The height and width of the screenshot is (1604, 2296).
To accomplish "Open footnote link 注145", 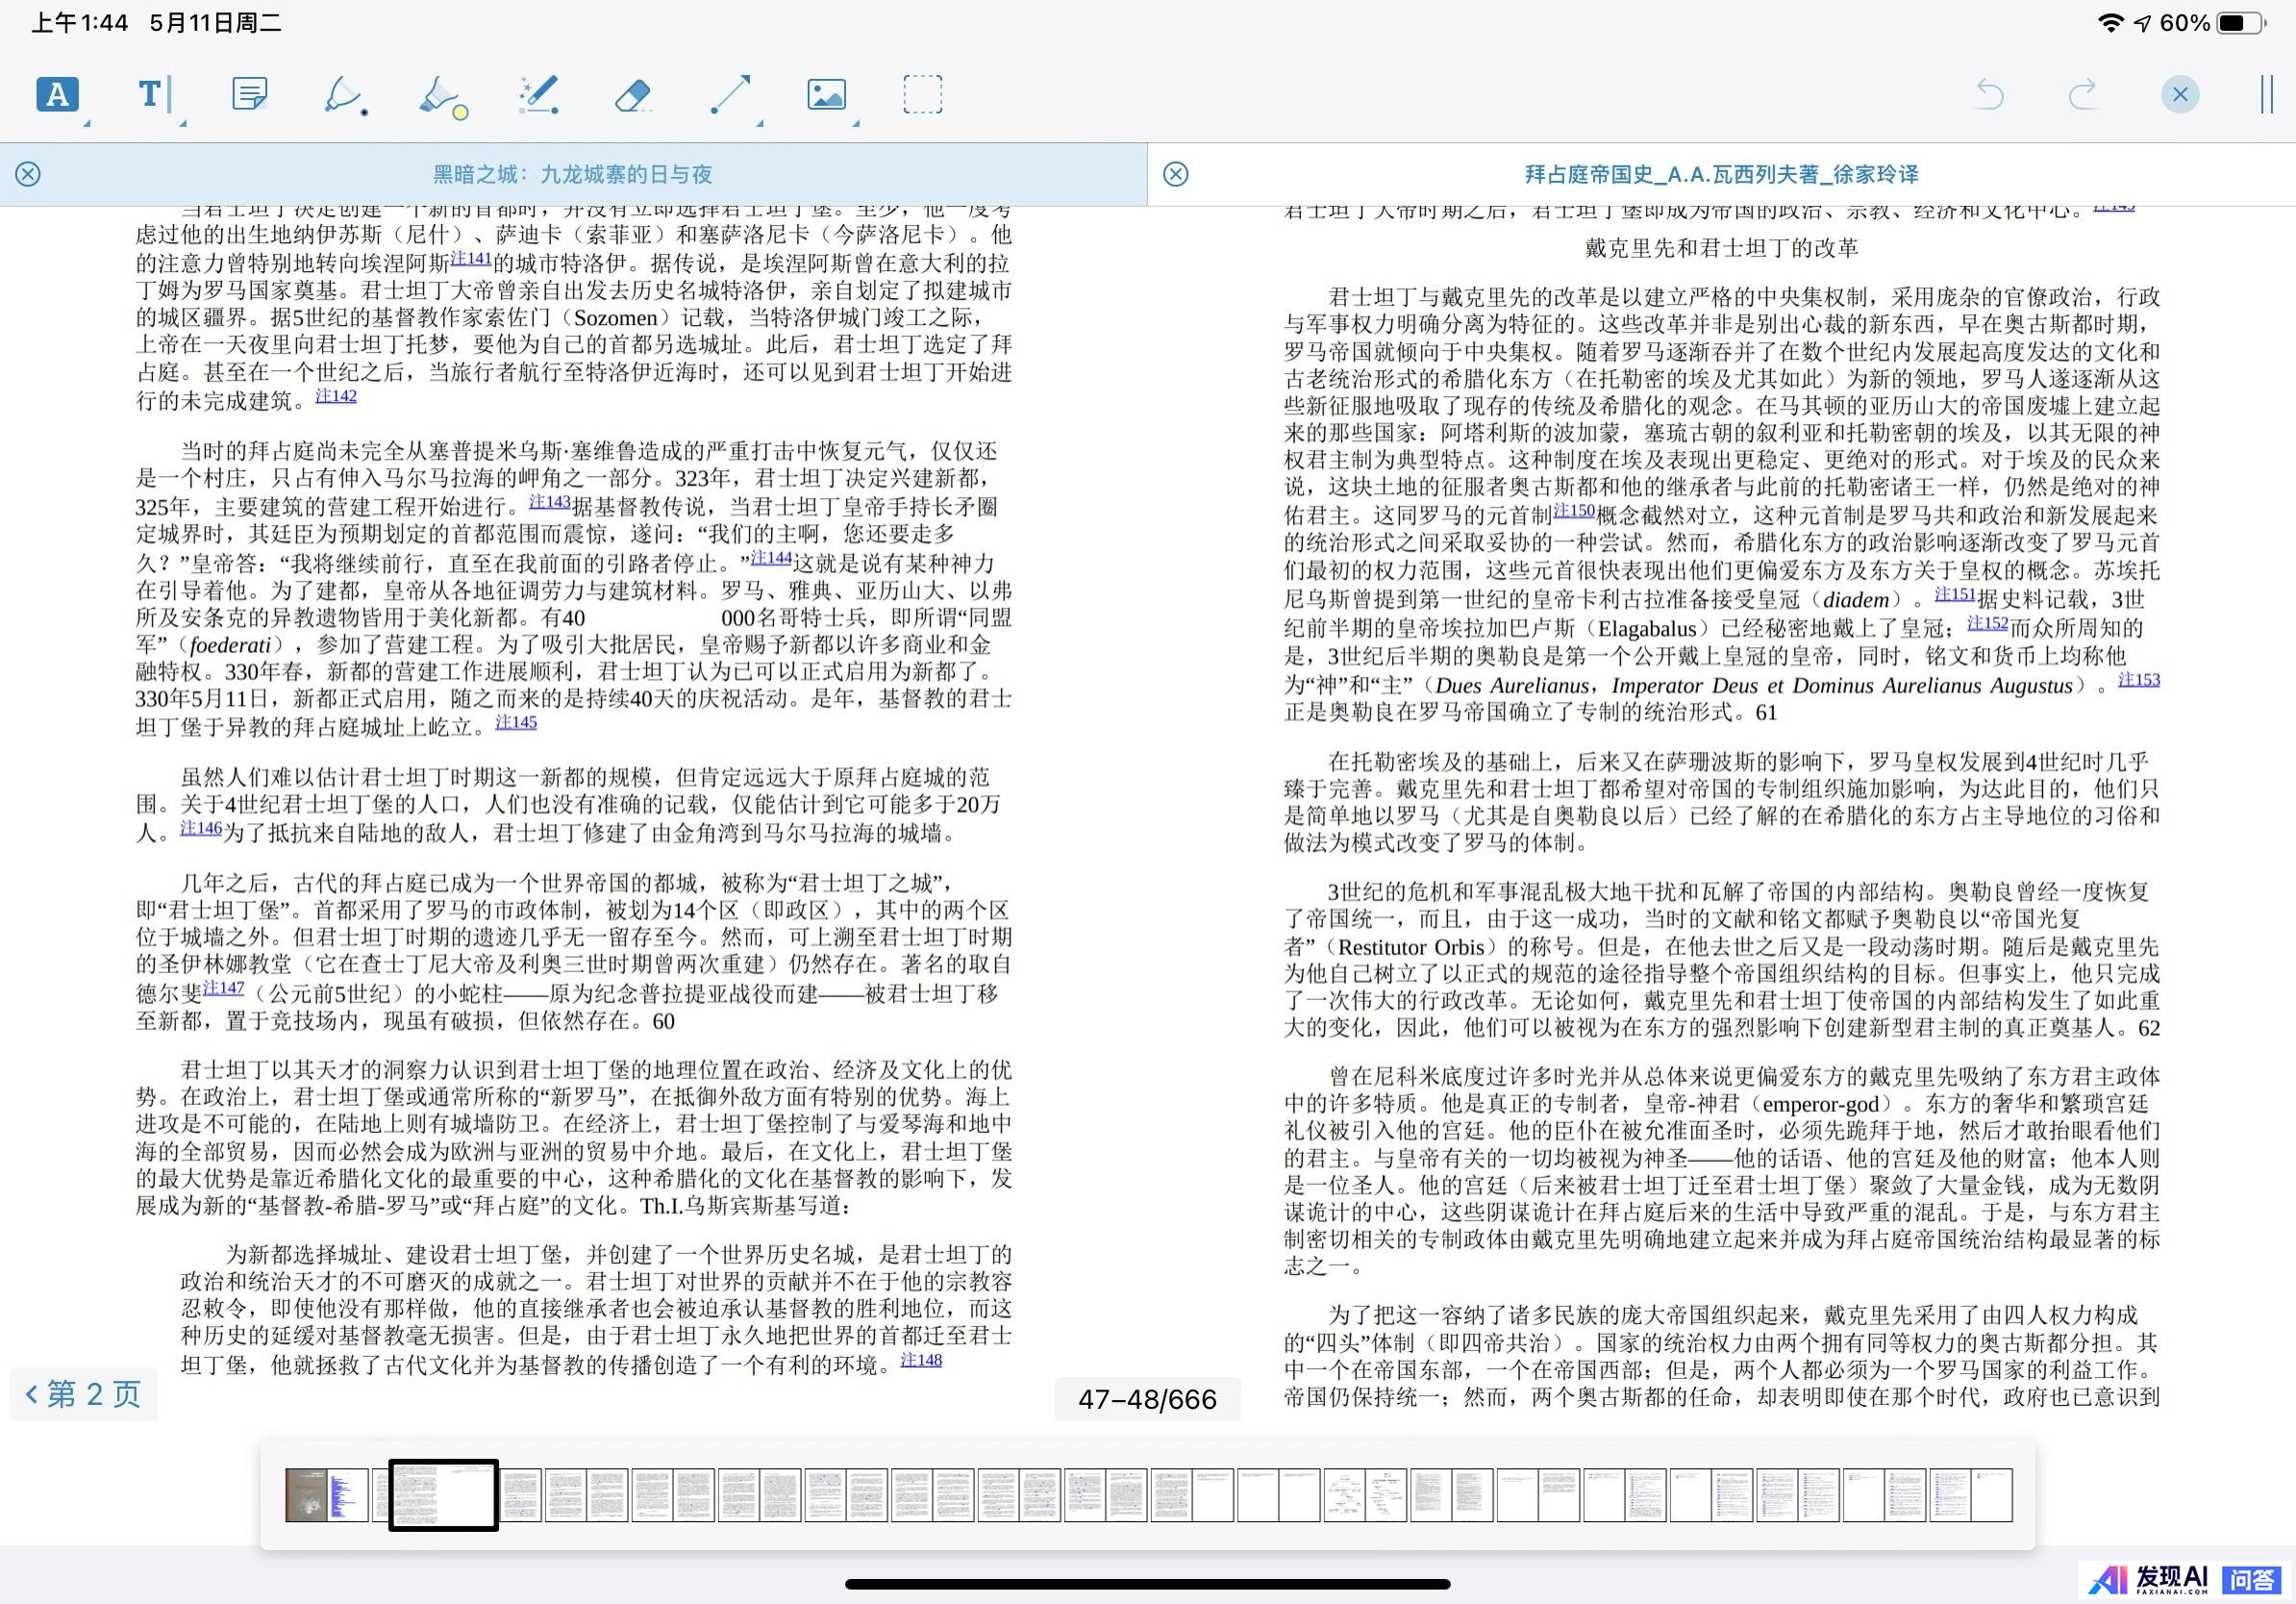I will (516, 722).
